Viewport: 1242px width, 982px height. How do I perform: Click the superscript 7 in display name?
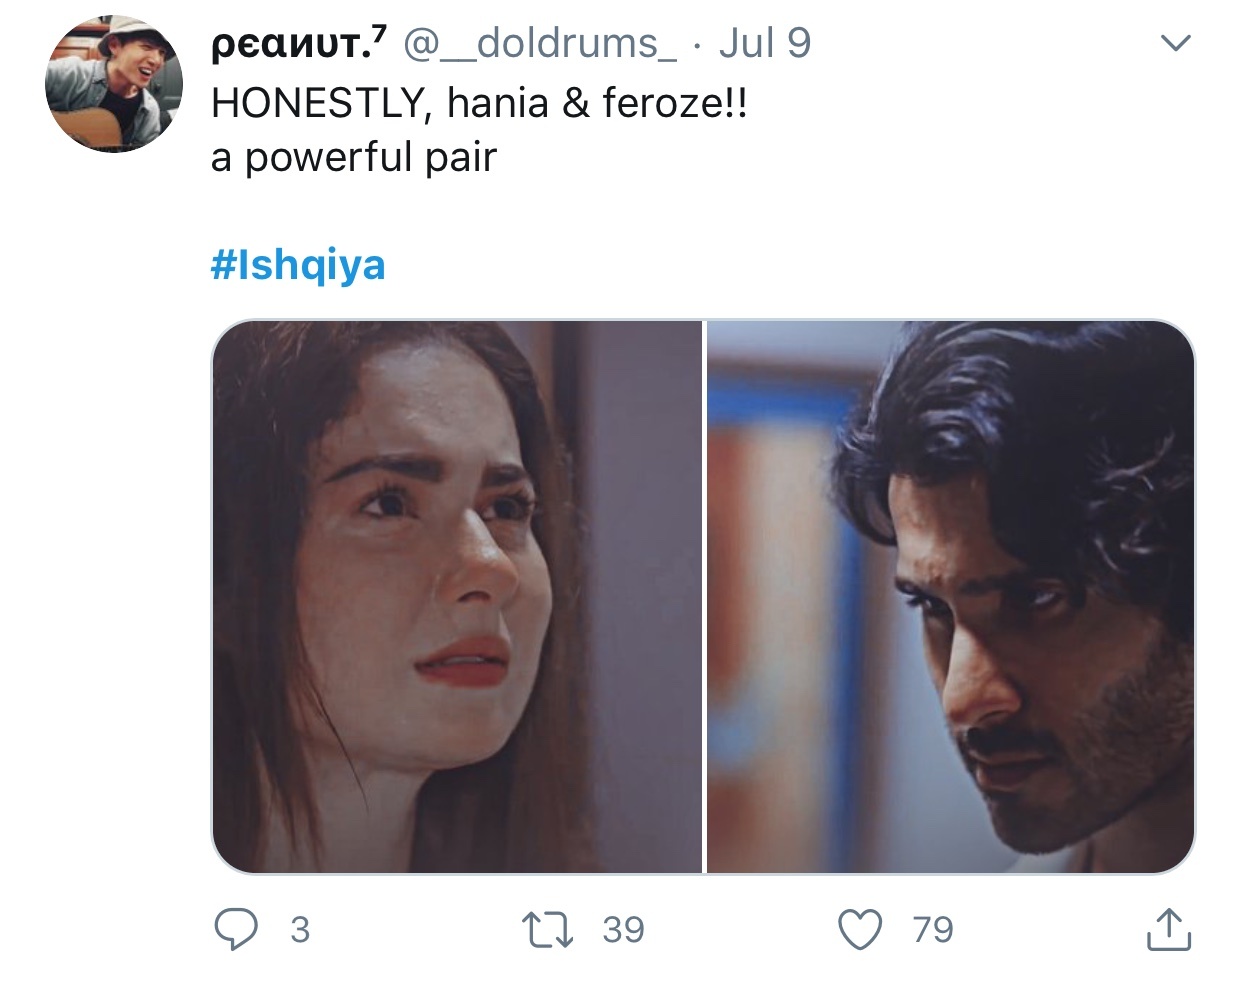click(379, 35)
